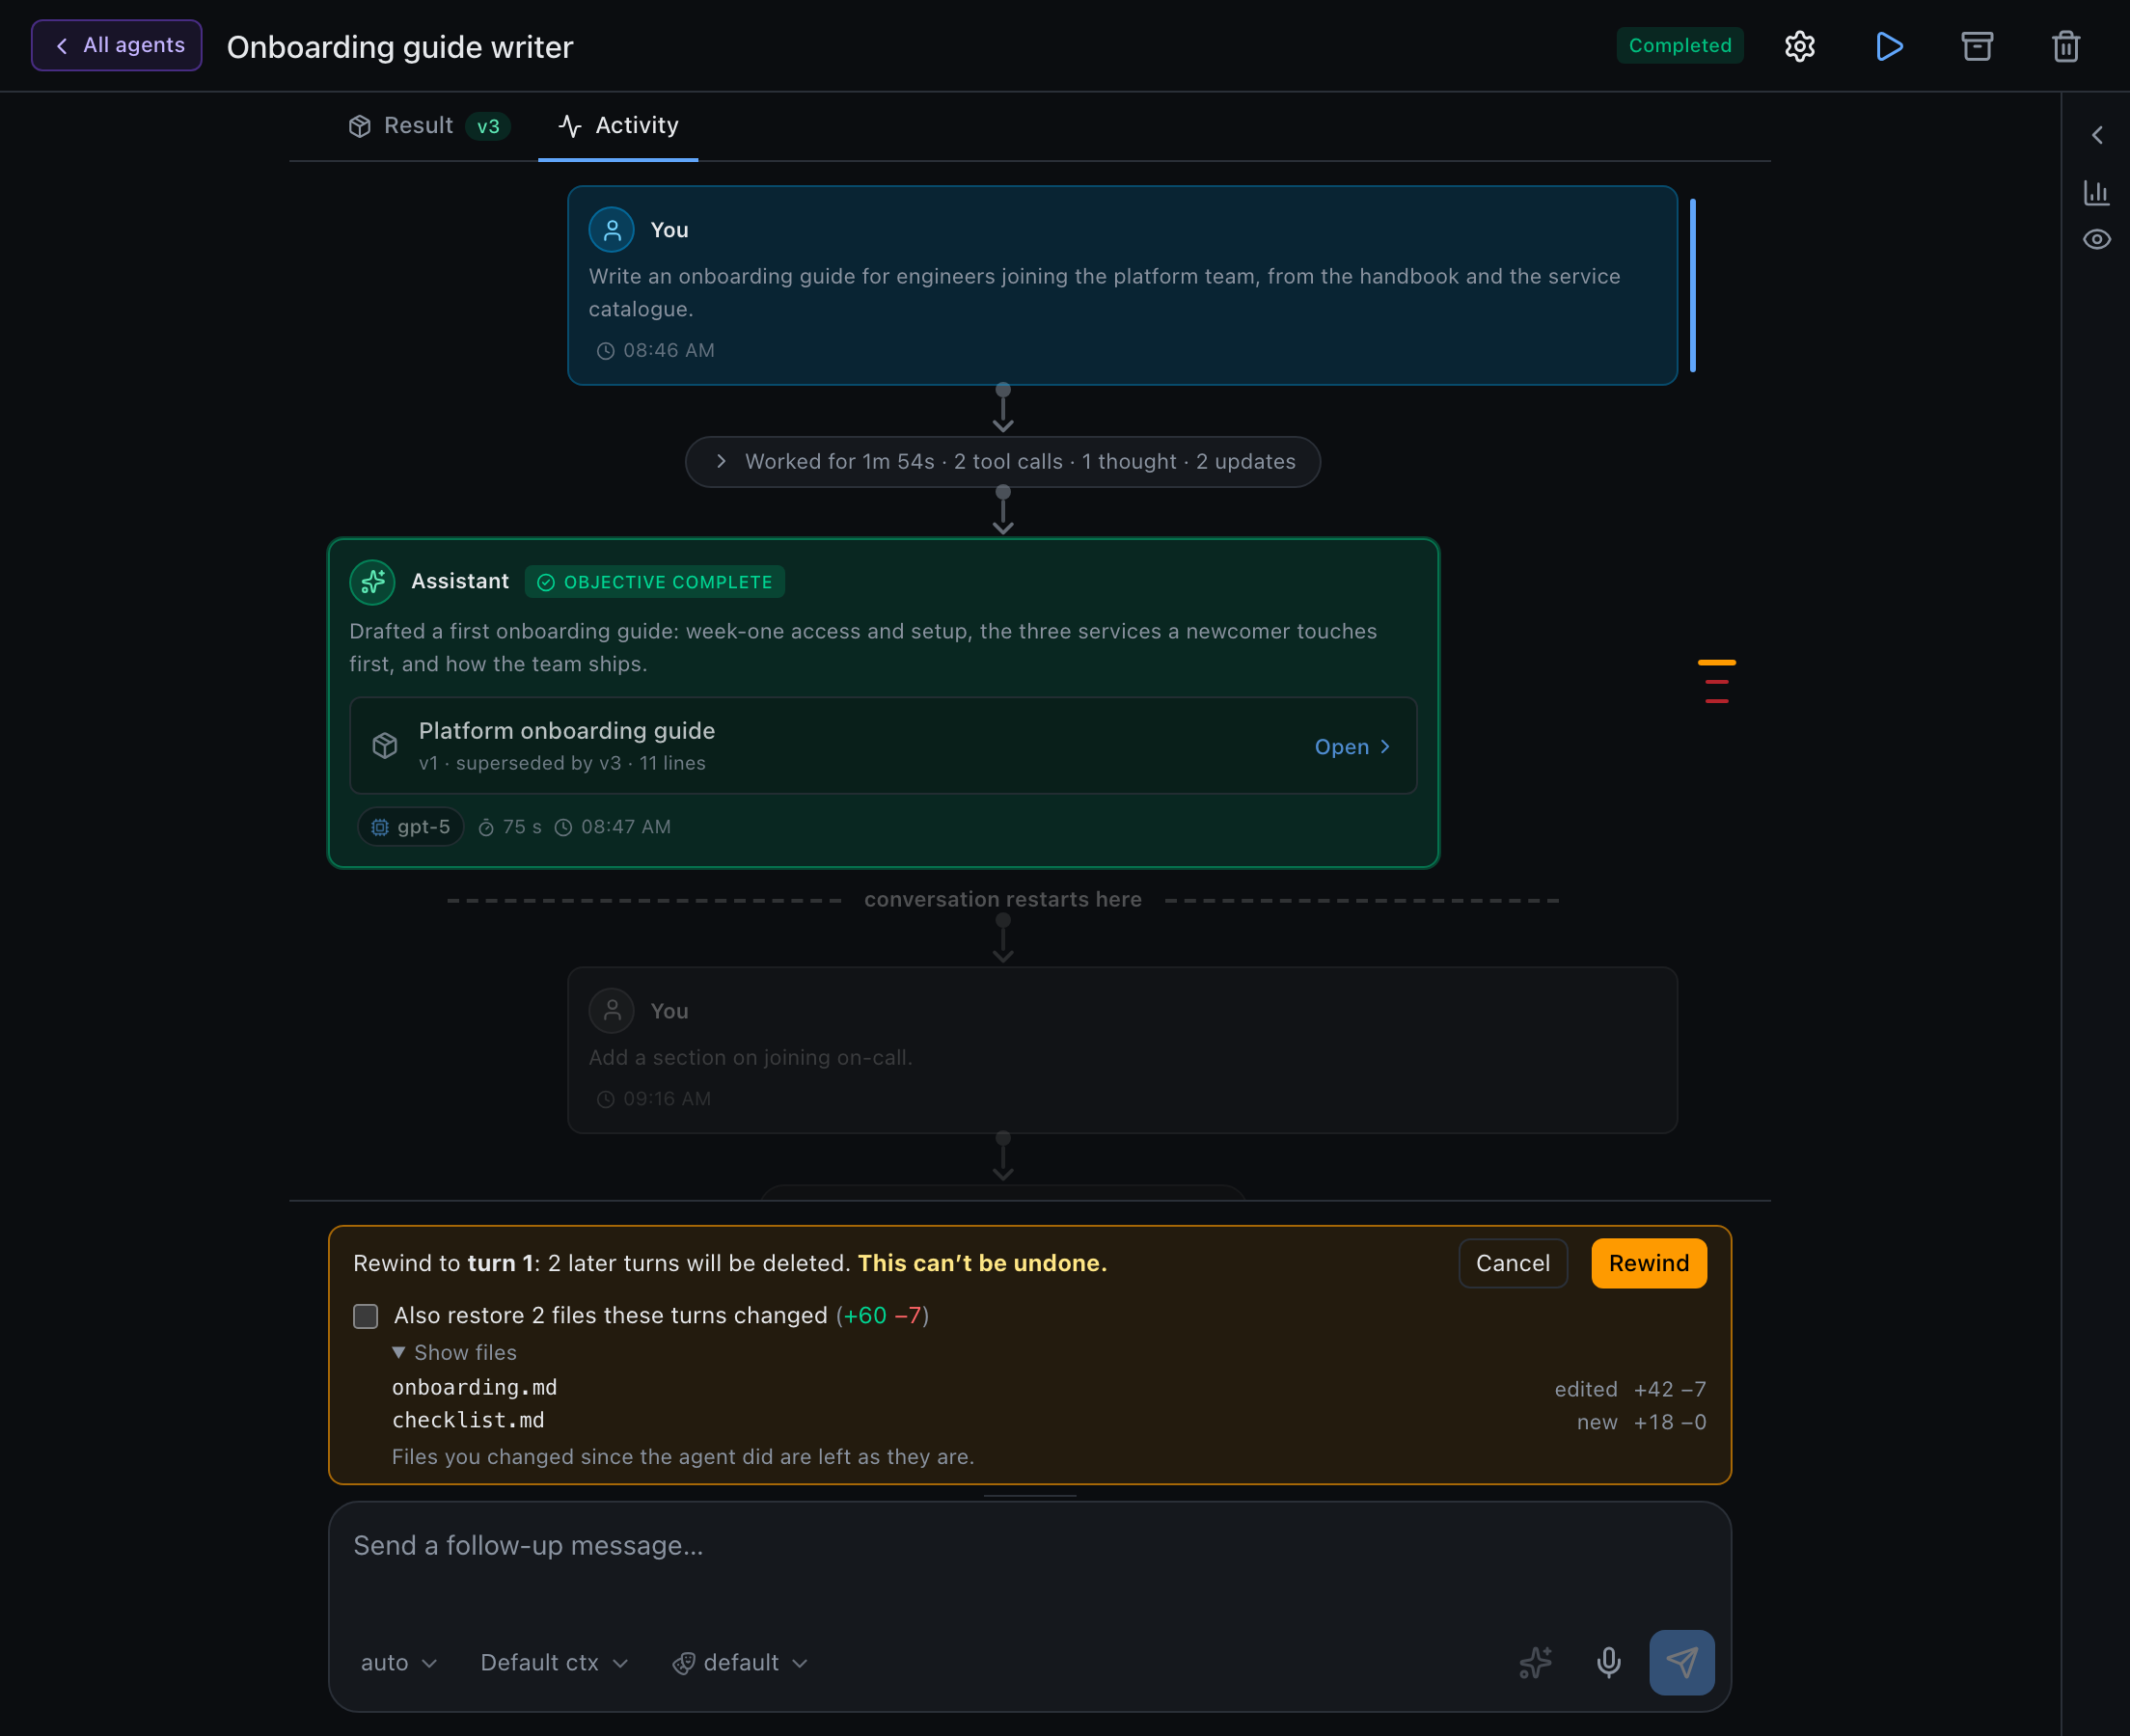Viewport: 2130px width, 1736px height.
Task: Click the OBJECTIVE COMPLETE badge
Action: 655,582
